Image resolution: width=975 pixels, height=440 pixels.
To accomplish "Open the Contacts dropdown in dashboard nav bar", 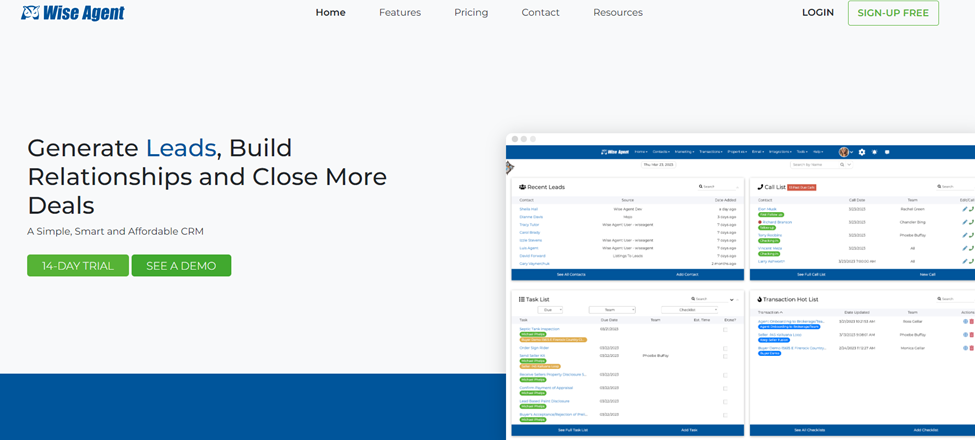I will coord(661,152).
